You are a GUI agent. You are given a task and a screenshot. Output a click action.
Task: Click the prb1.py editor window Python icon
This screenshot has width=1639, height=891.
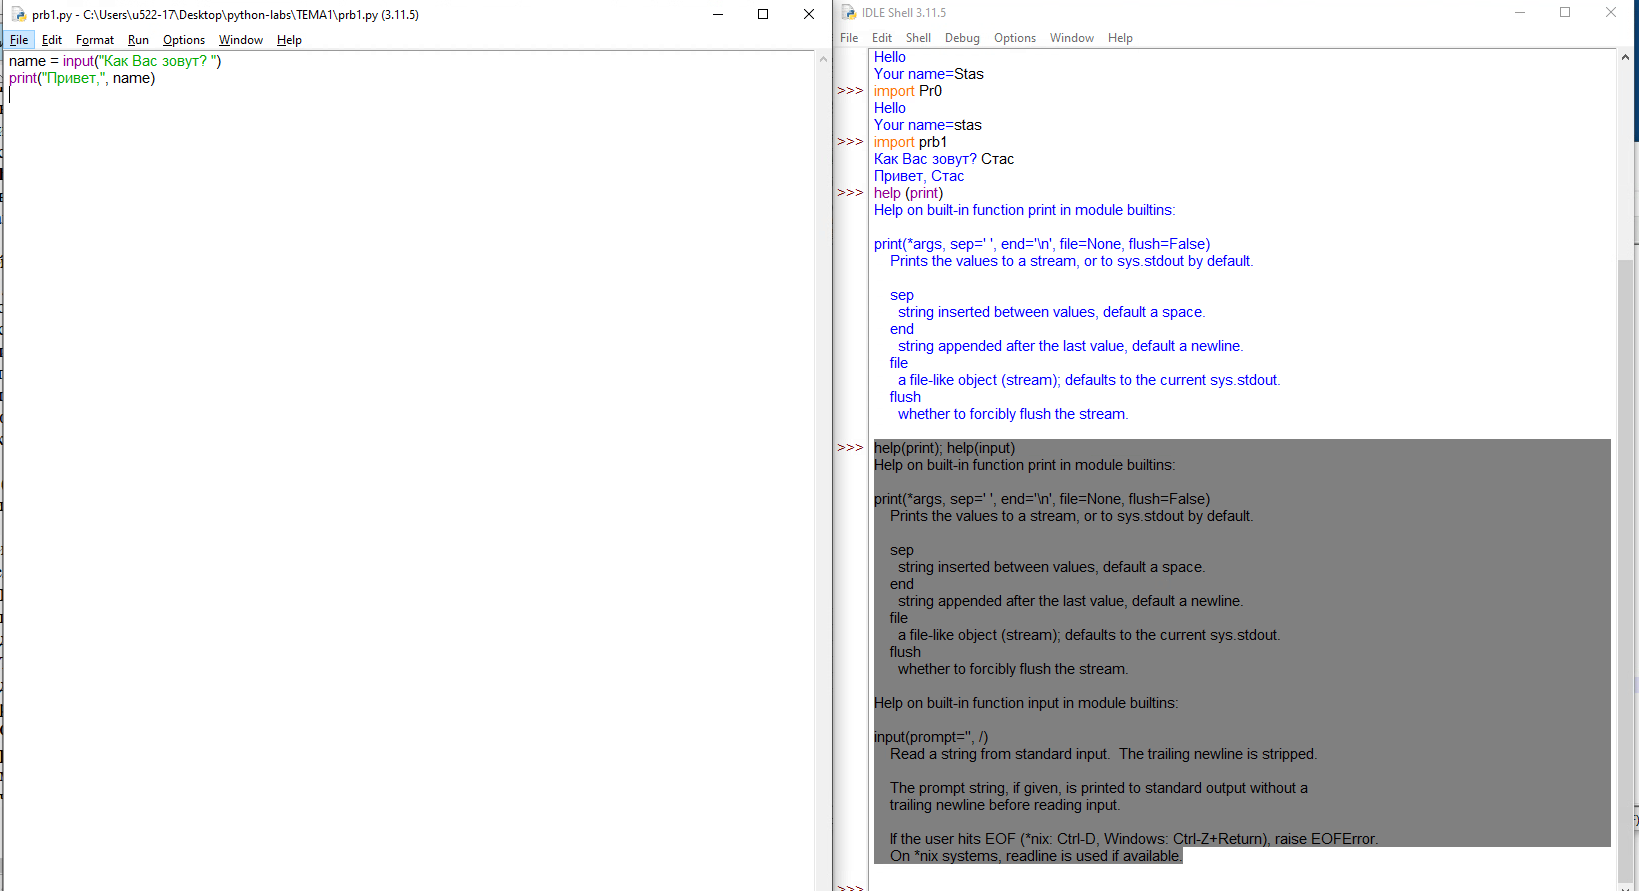(x=18, y=14)
